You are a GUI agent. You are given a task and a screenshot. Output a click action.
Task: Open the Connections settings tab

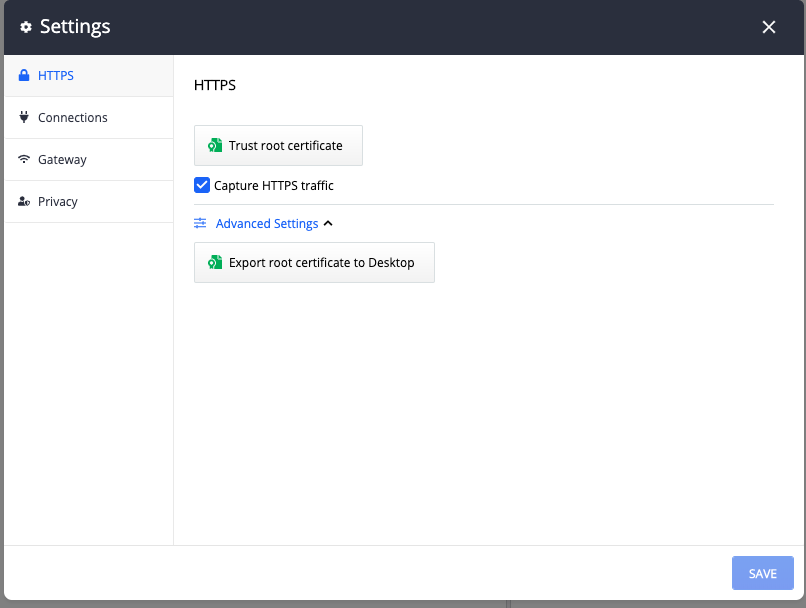pyautogui.click(x=73, y=118)
